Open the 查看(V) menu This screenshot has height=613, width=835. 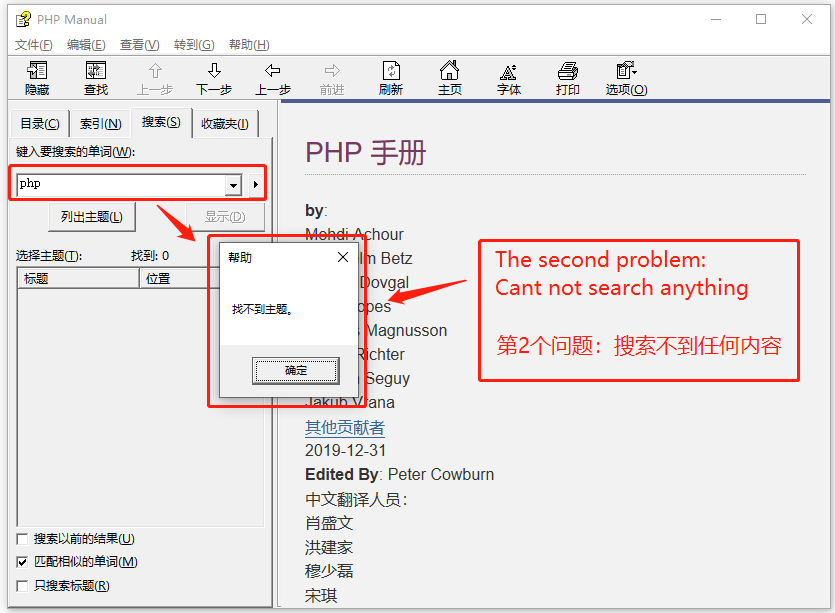140,45
